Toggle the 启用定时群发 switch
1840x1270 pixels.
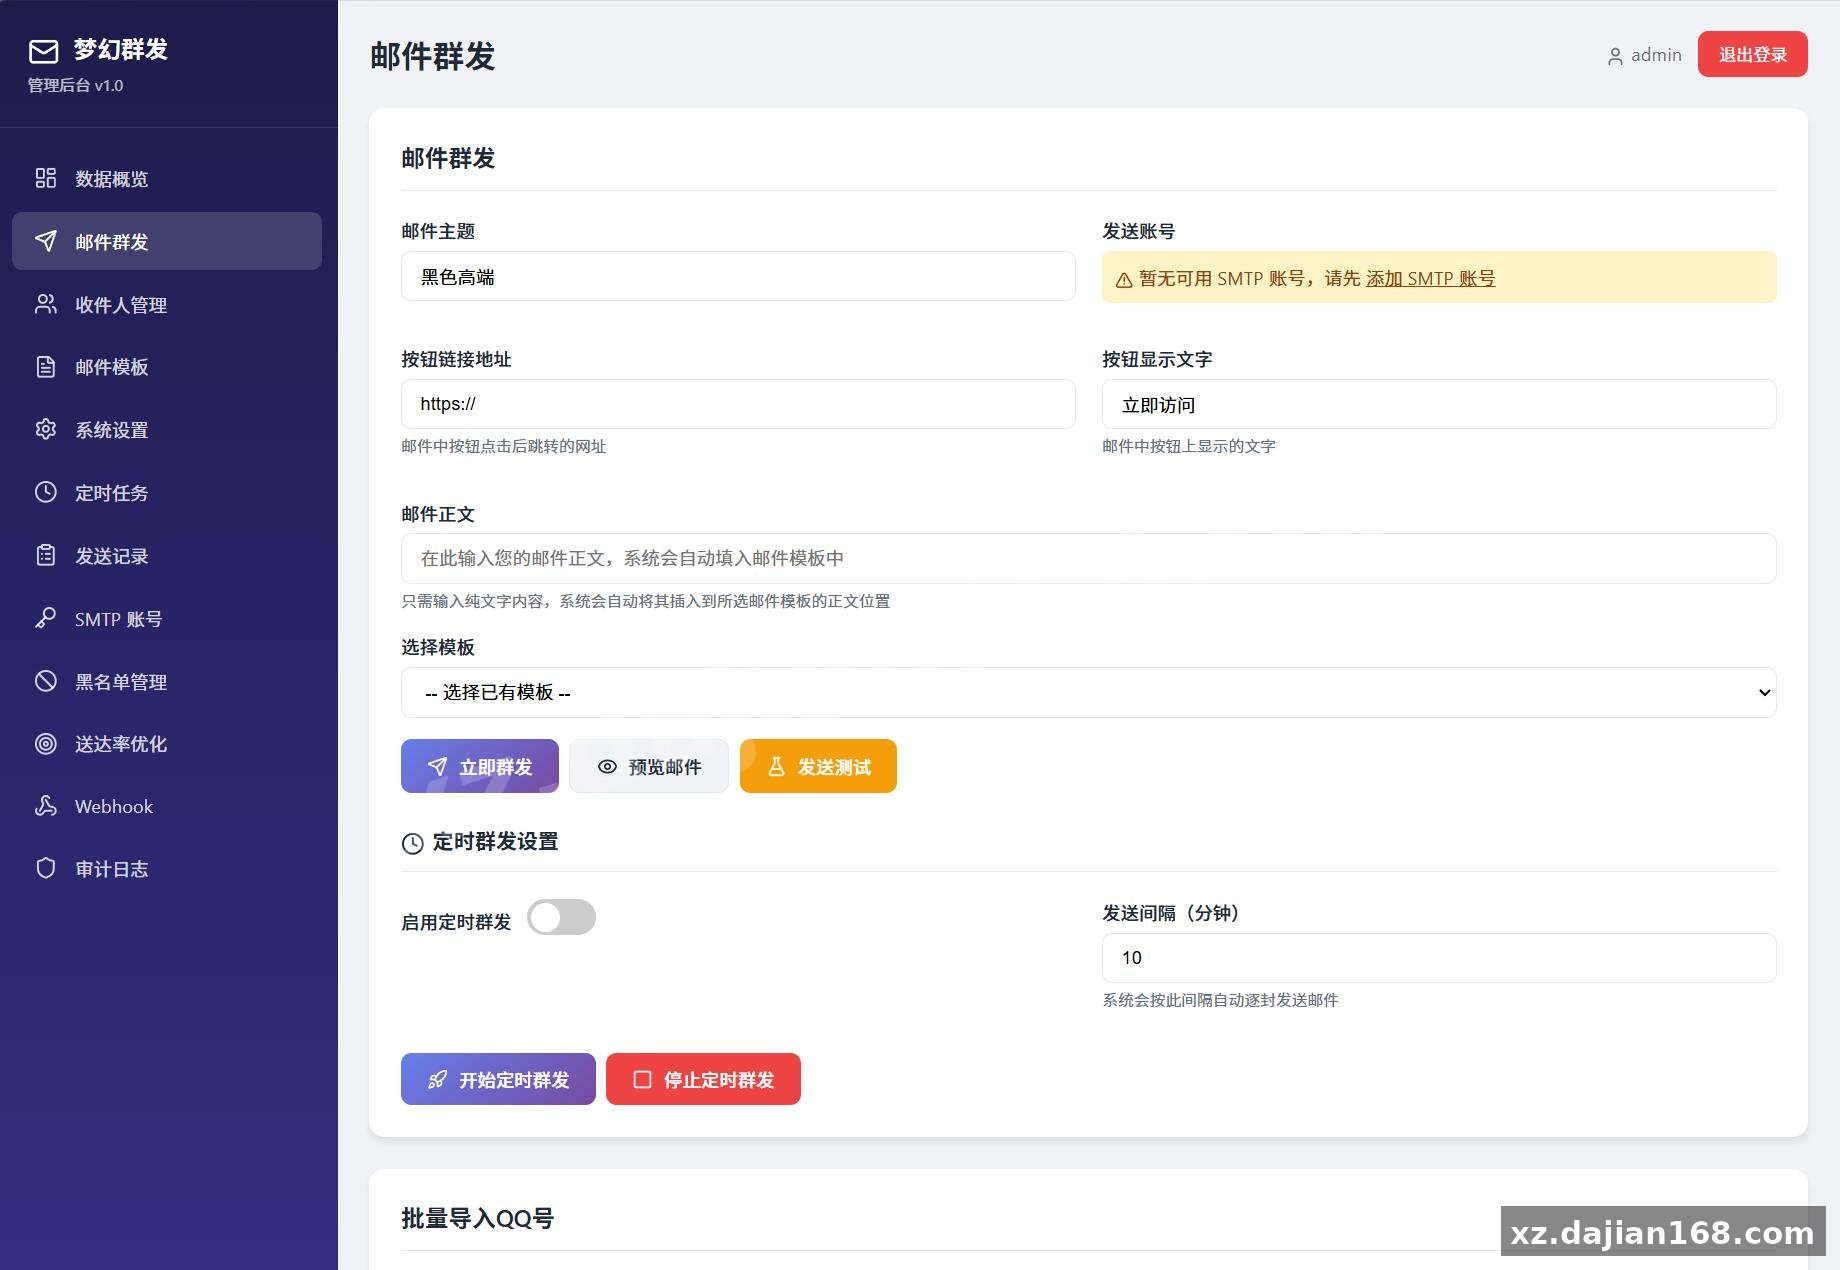[x=561, y=917]
